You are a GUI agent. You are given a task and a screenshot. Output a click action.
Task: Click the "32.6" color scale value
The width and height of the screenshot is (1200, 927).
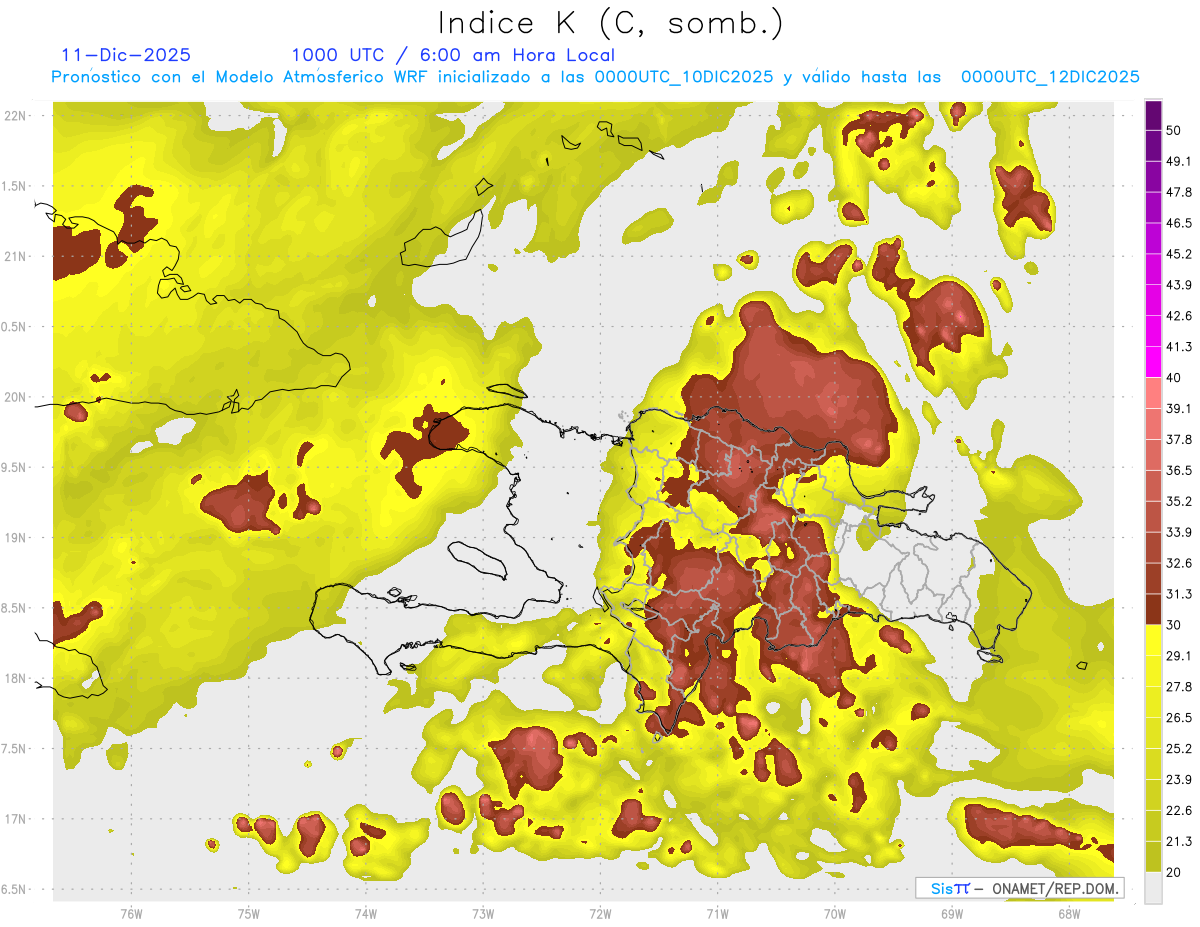point(1179,563)
